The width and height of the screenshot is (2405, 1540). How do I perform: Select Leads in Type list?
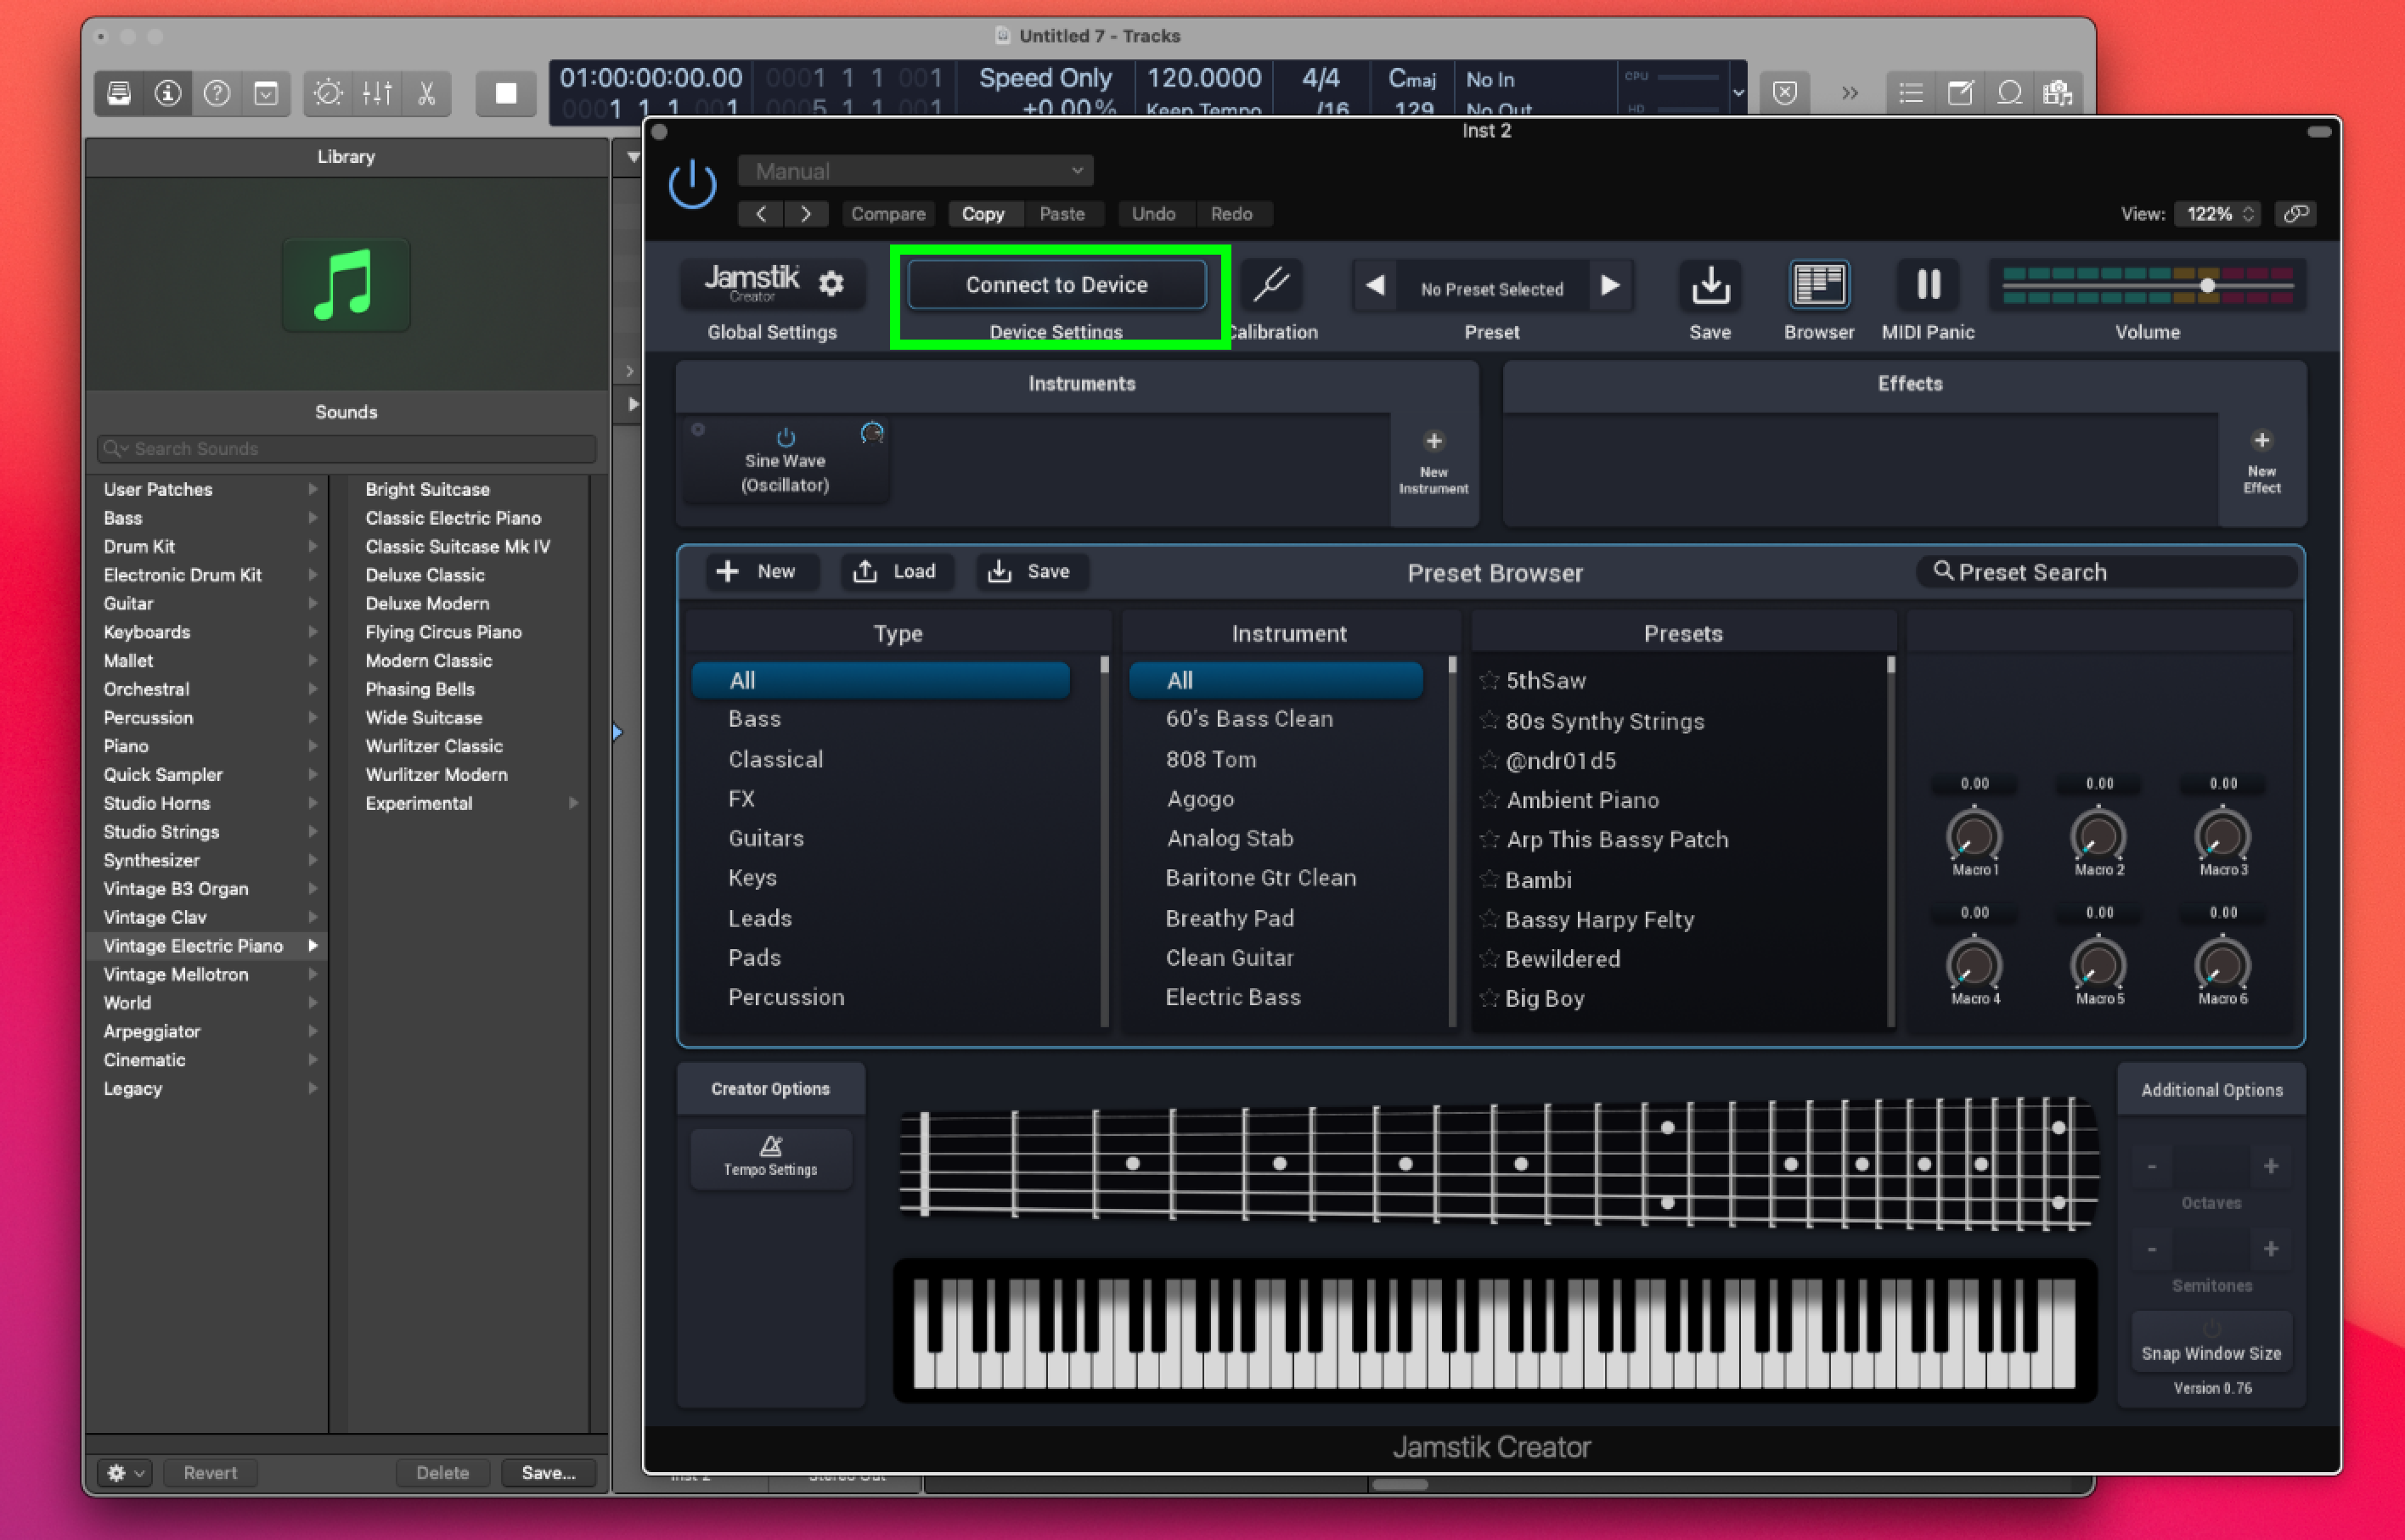click(x=760, y=918)
